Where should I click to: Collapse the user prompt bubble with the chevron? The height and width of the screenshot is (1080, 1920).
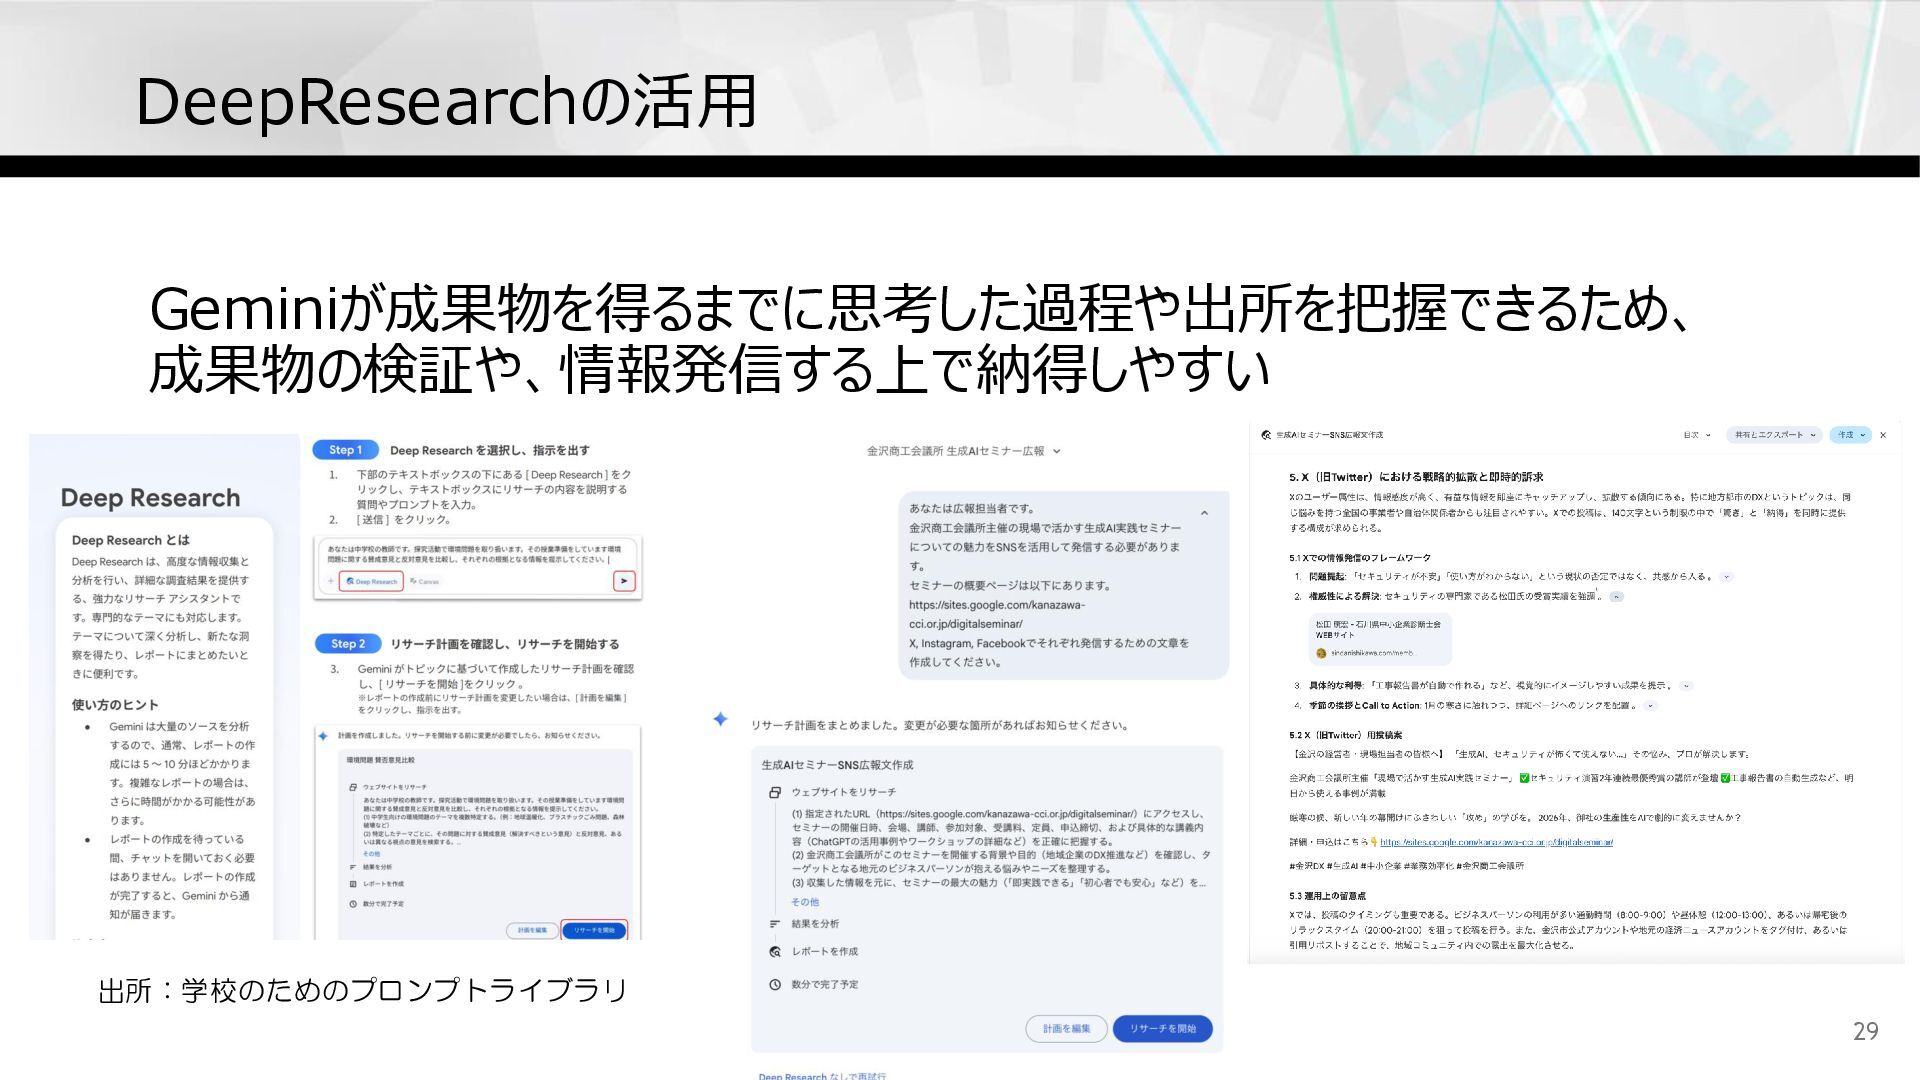pos(1204,513)
